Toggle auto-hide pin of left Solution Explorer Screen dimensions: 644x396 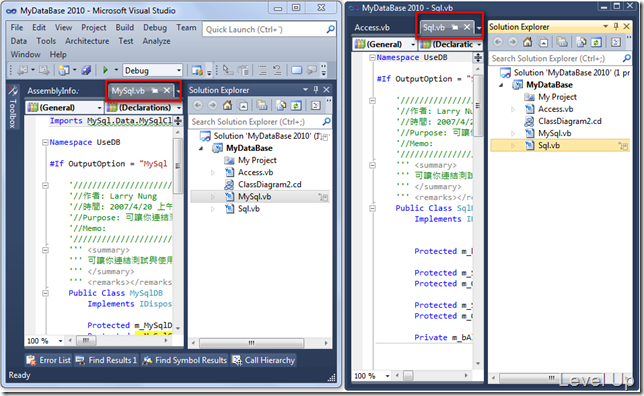click(x=316, y=90)
